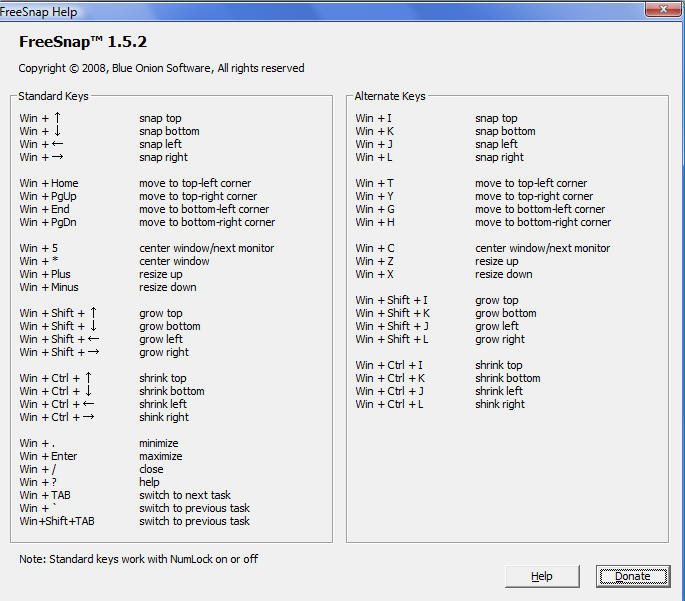Click the 'minimize' description text

[x=159, y=443]
